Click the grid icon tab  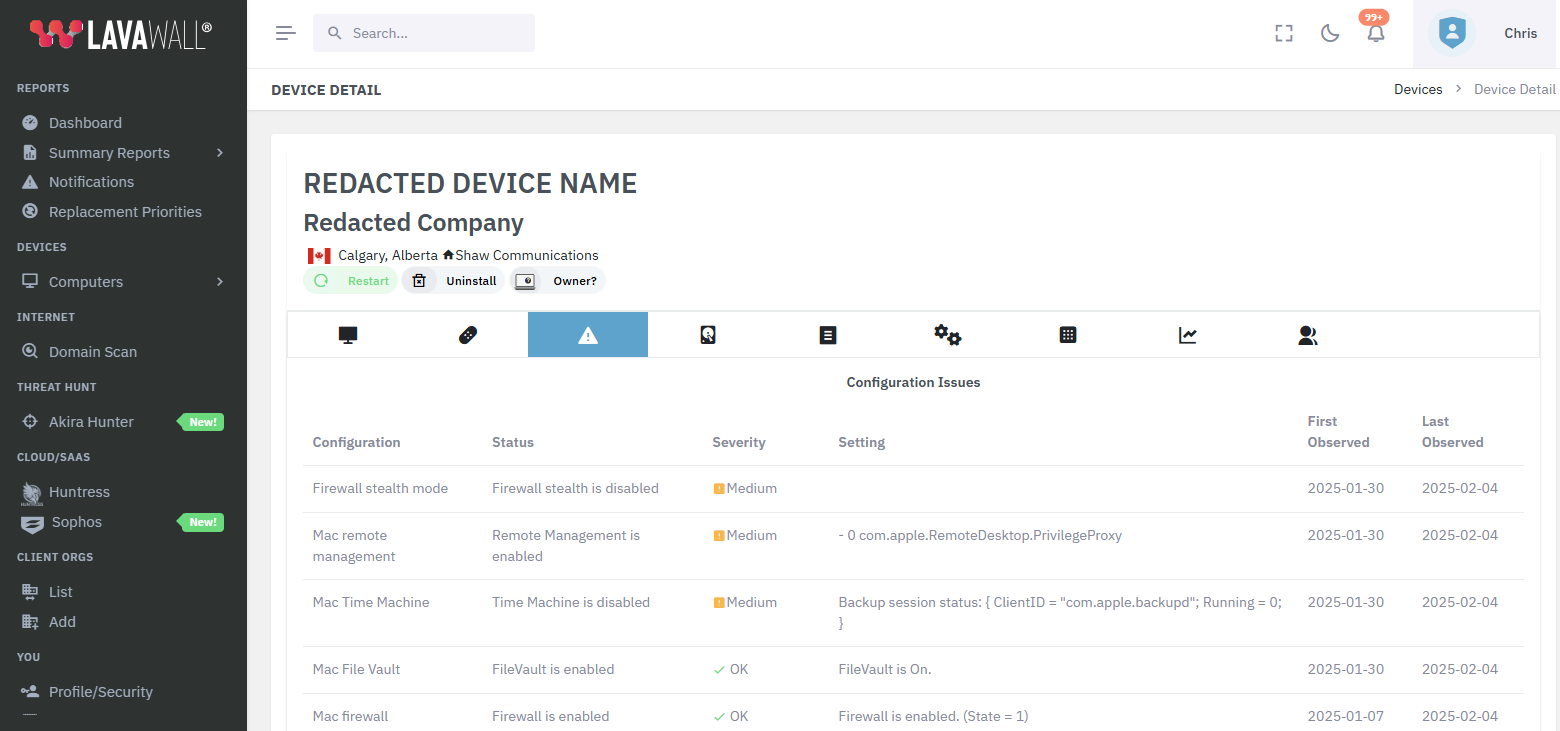click(x=1067, y=335)
